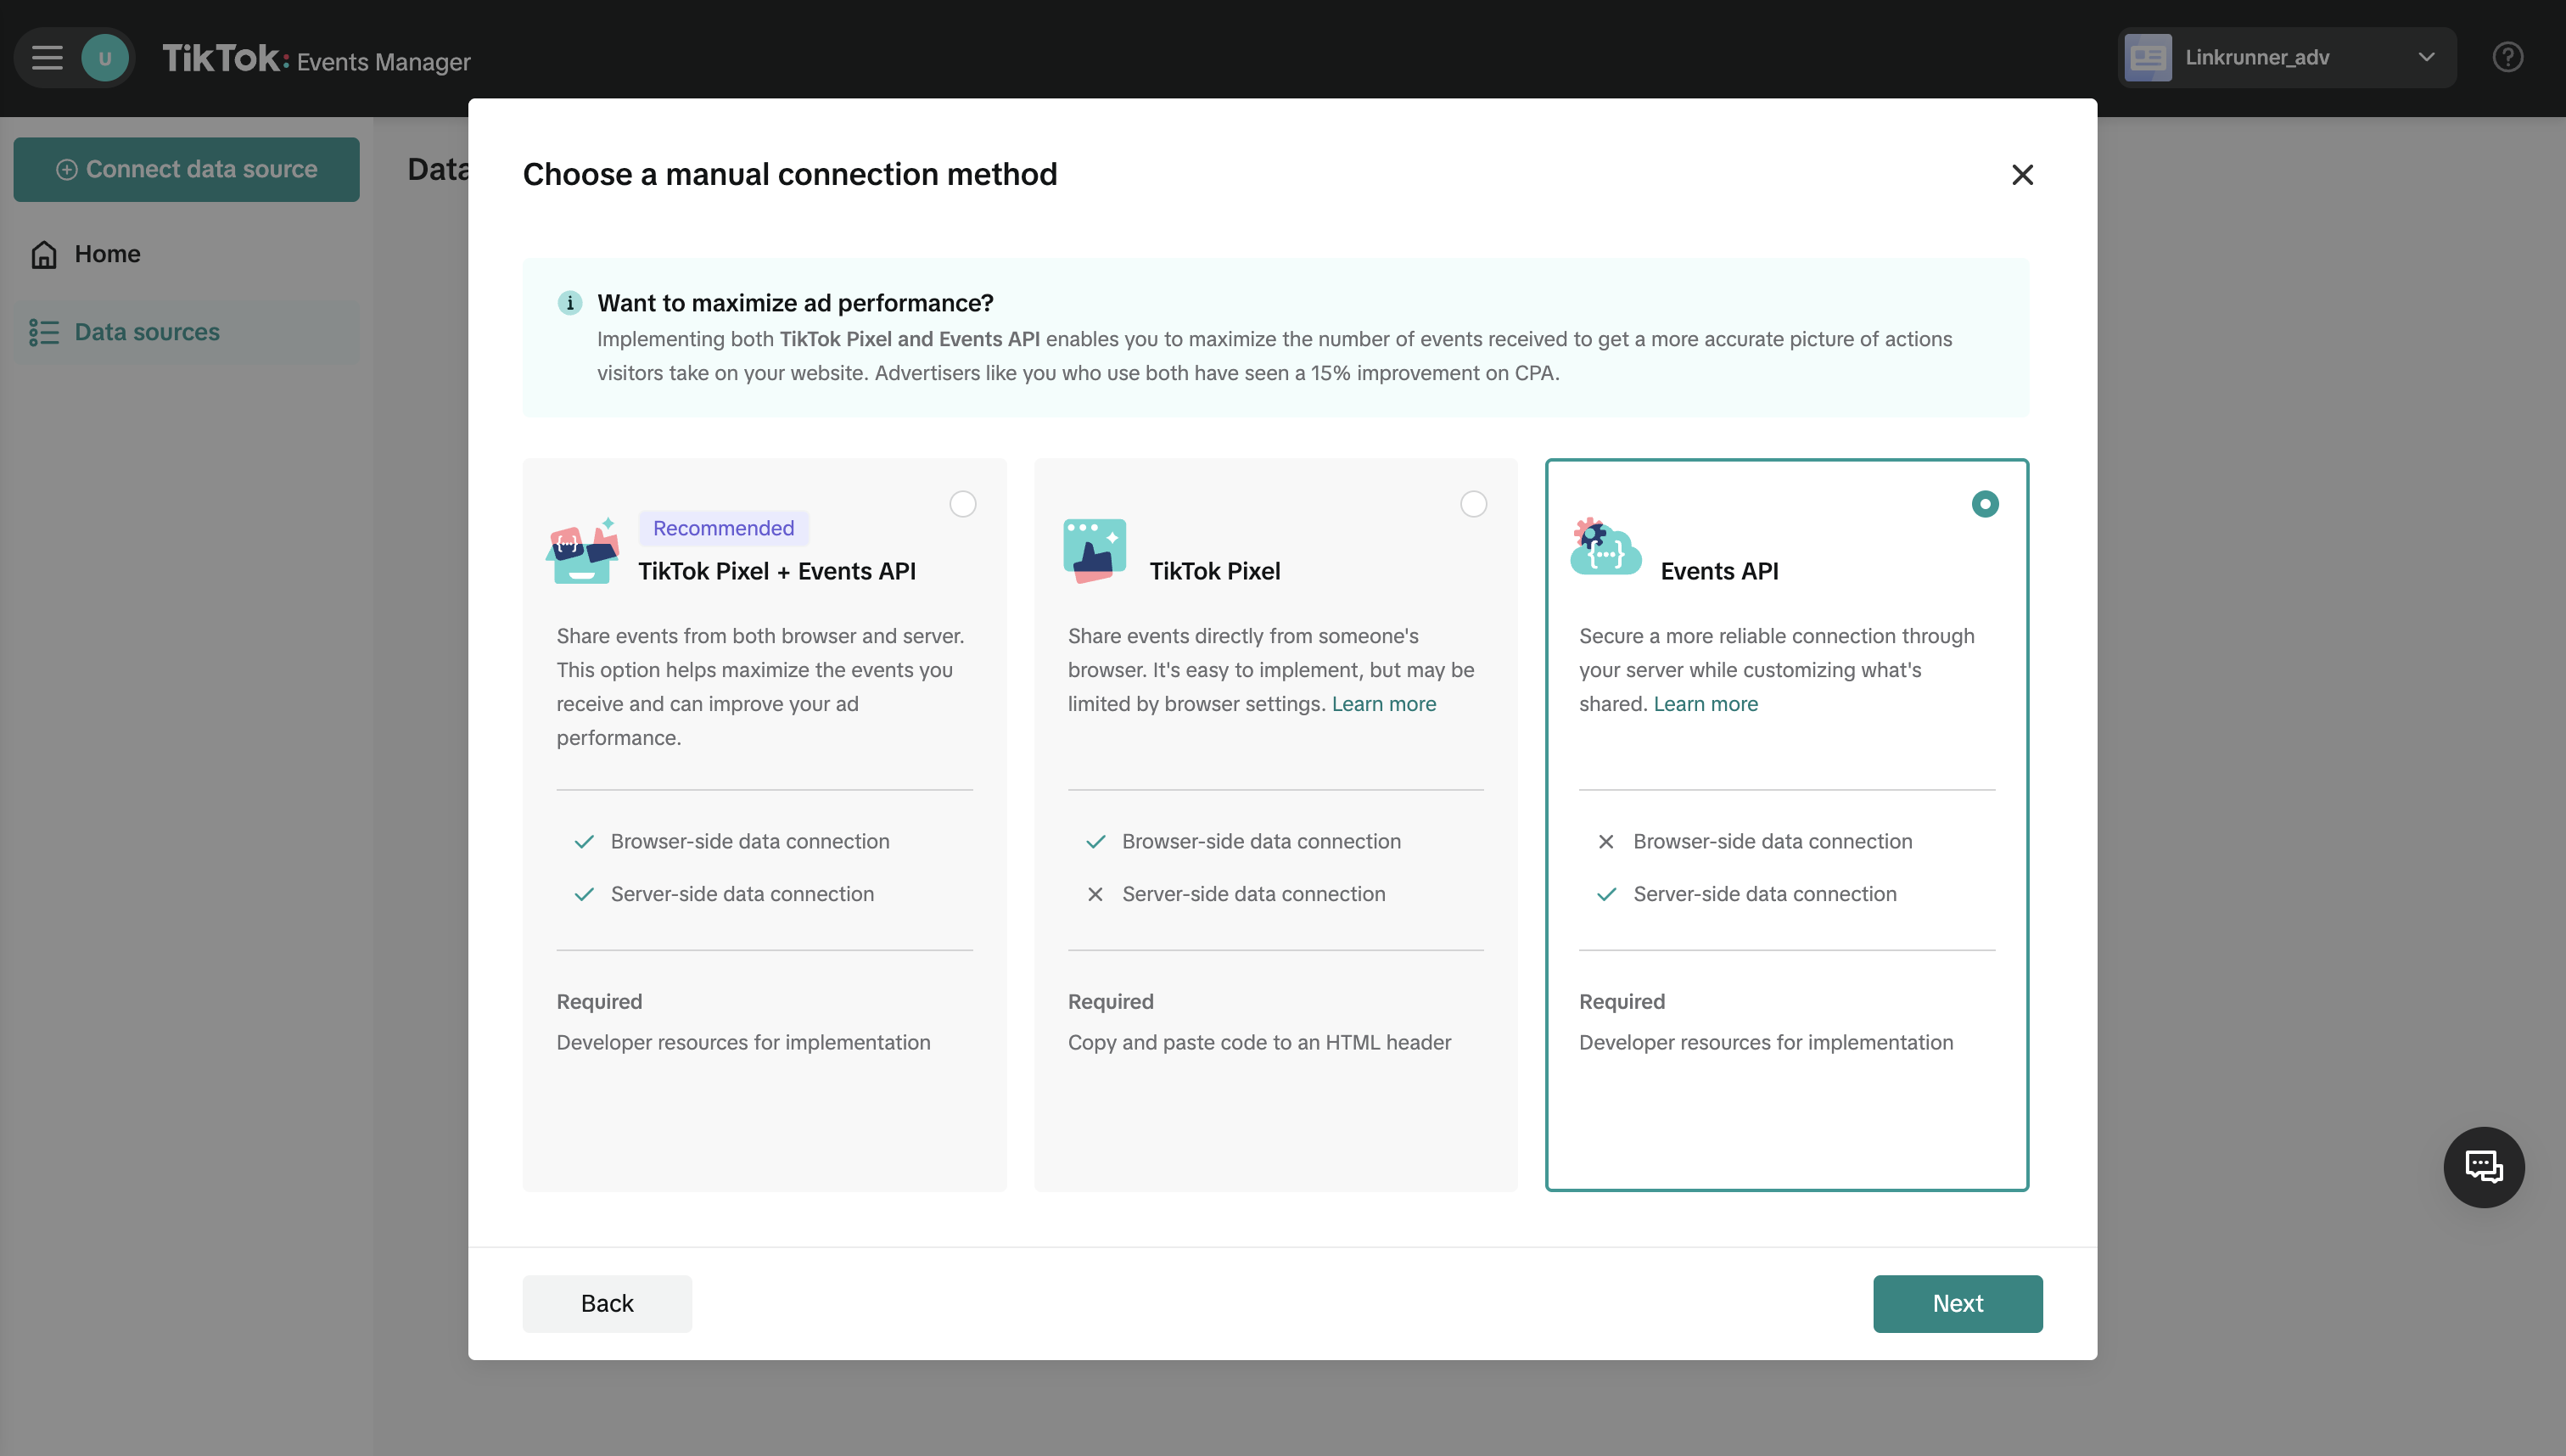
Task: Open Learn more link under TikTok Pixel
Action: click(1384, 704)
